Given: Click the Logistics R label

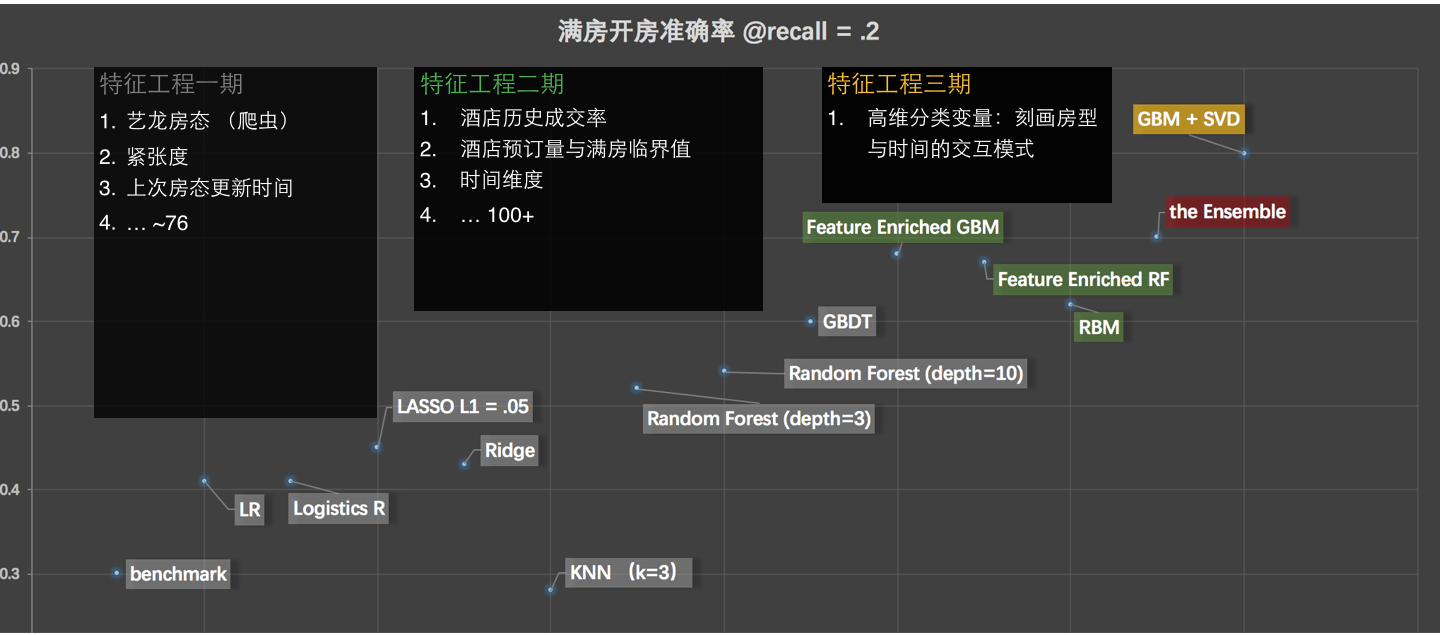Looking at the screenshot, I should click(x=339, y=508).
